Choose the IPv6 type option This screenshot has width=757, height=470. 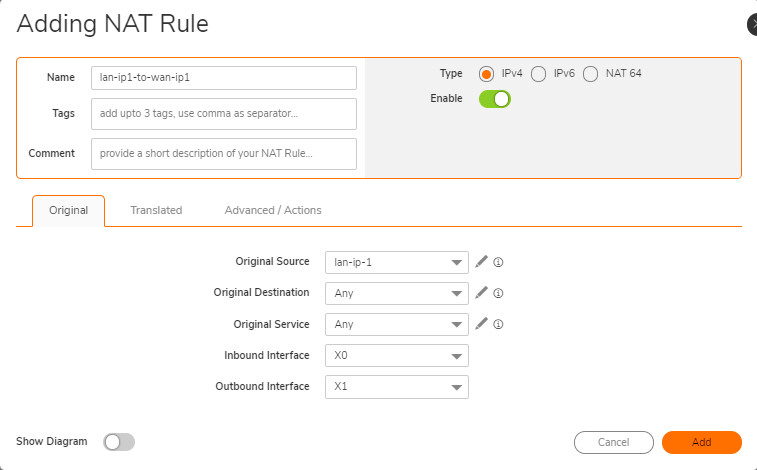click(x=538, y=74)
